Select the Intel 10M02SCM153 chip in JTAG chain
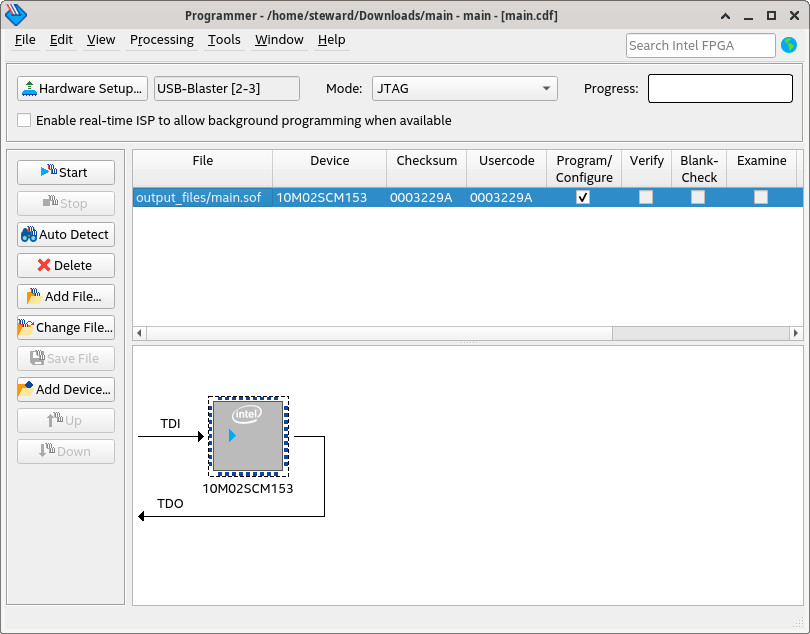 tap(248, 437)
